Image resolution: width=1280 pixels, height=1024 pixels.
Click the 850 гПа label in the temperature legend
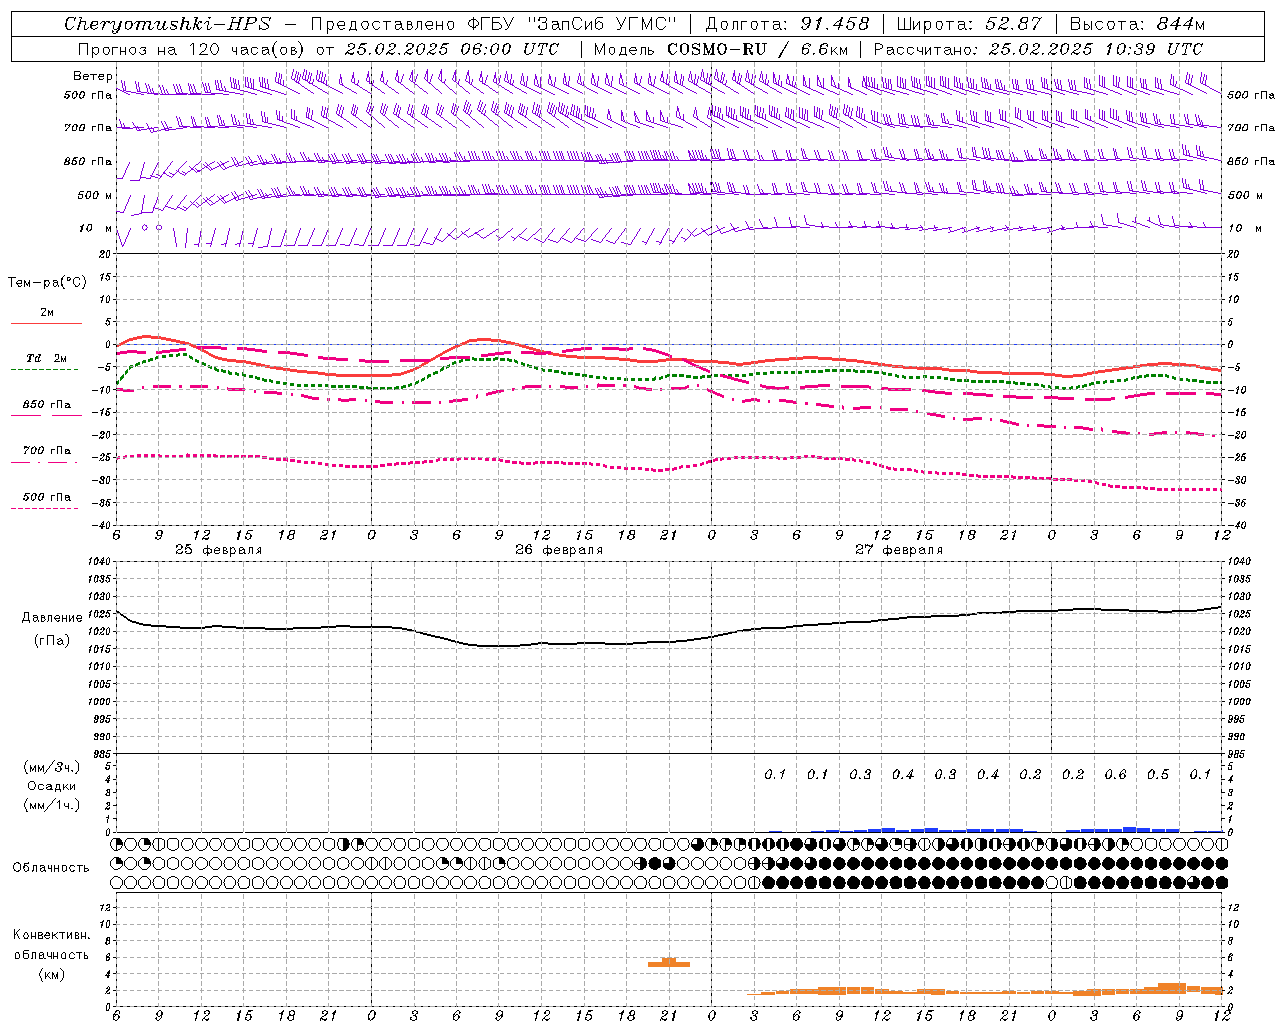[47, 405]
